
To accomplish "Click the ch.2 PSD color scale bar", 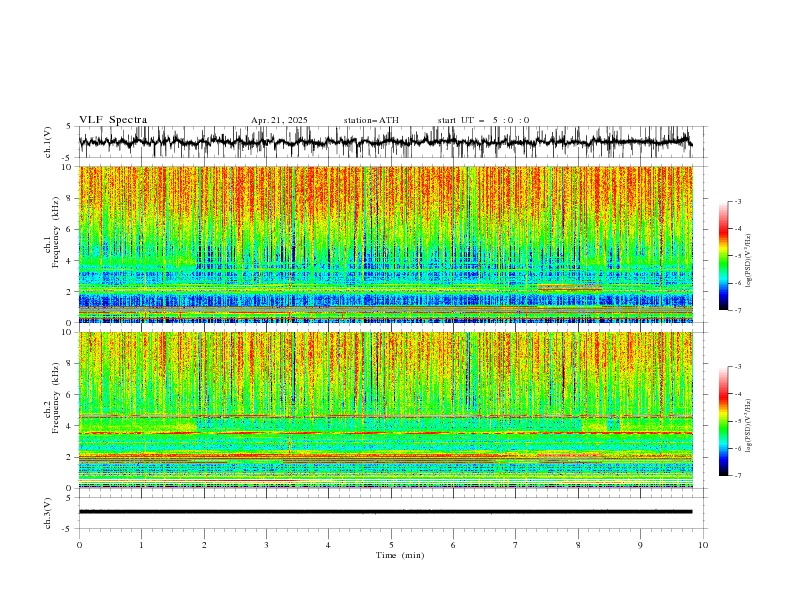I will (x=723, y=421).
